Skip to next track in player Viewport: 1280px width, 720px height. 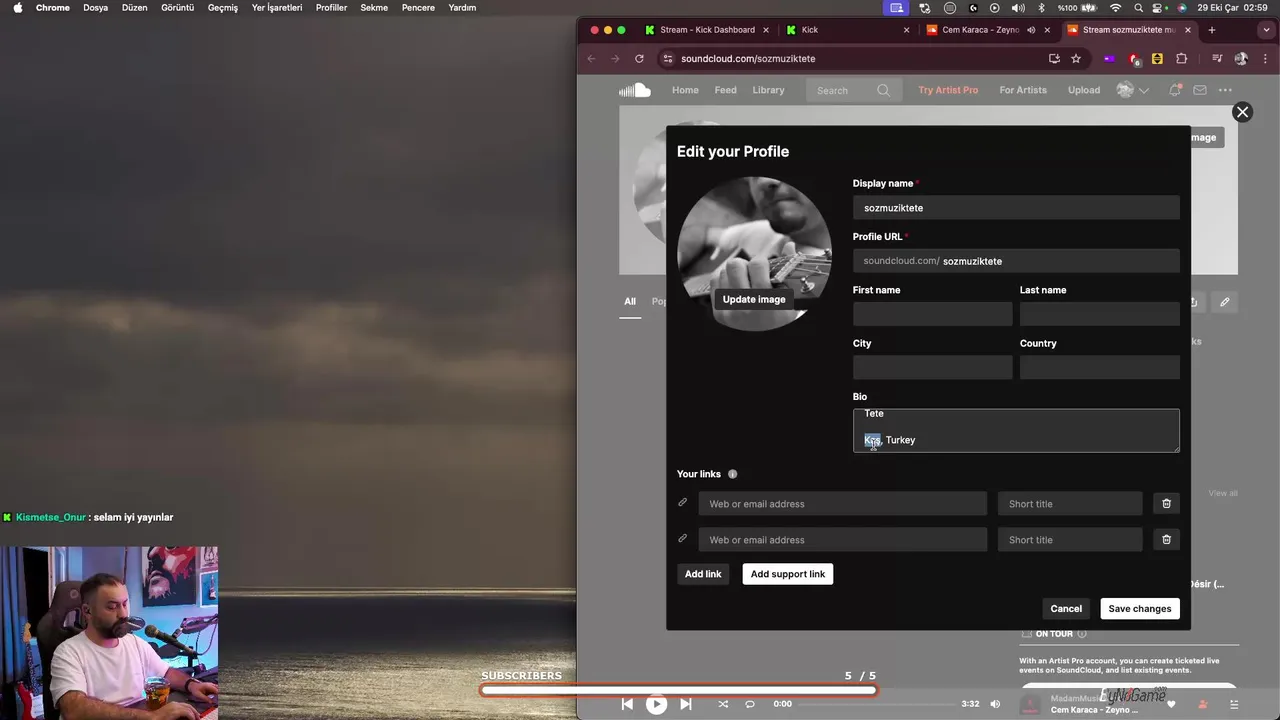pyautogui.click(x=685, y=704)
